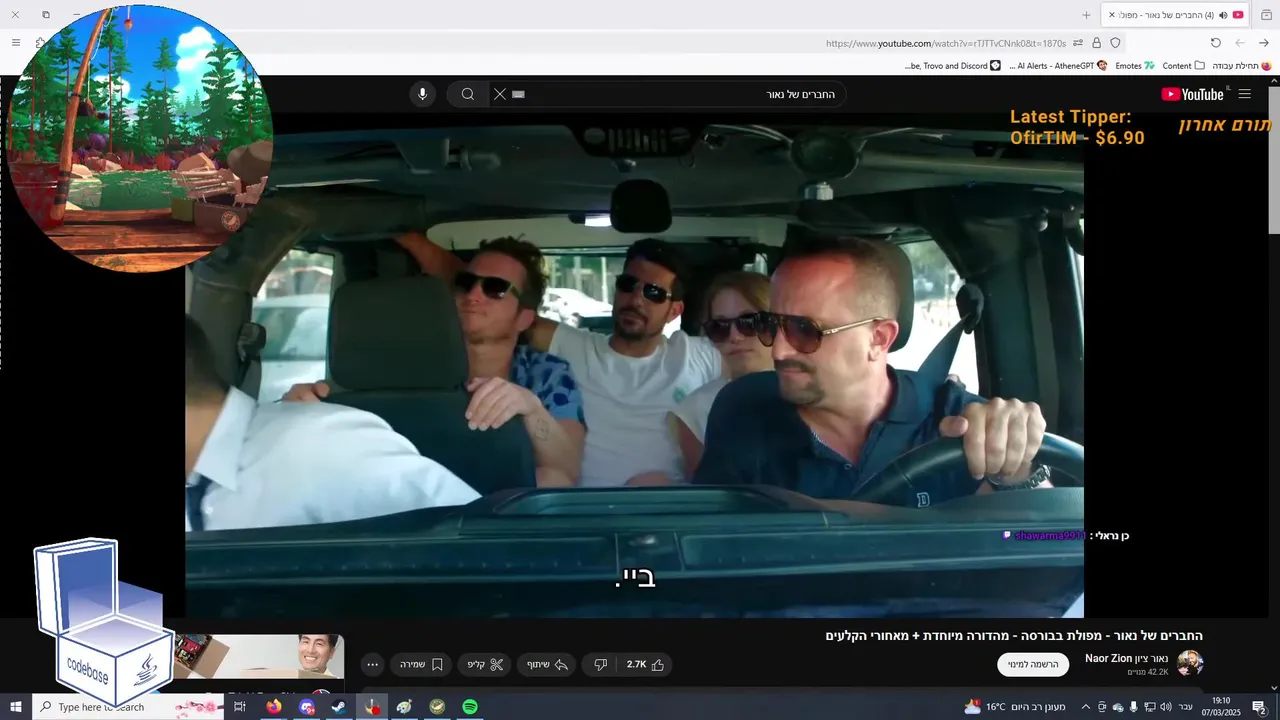Like the video showing 2.7K

pyautogui.click(x=645, y=664)
